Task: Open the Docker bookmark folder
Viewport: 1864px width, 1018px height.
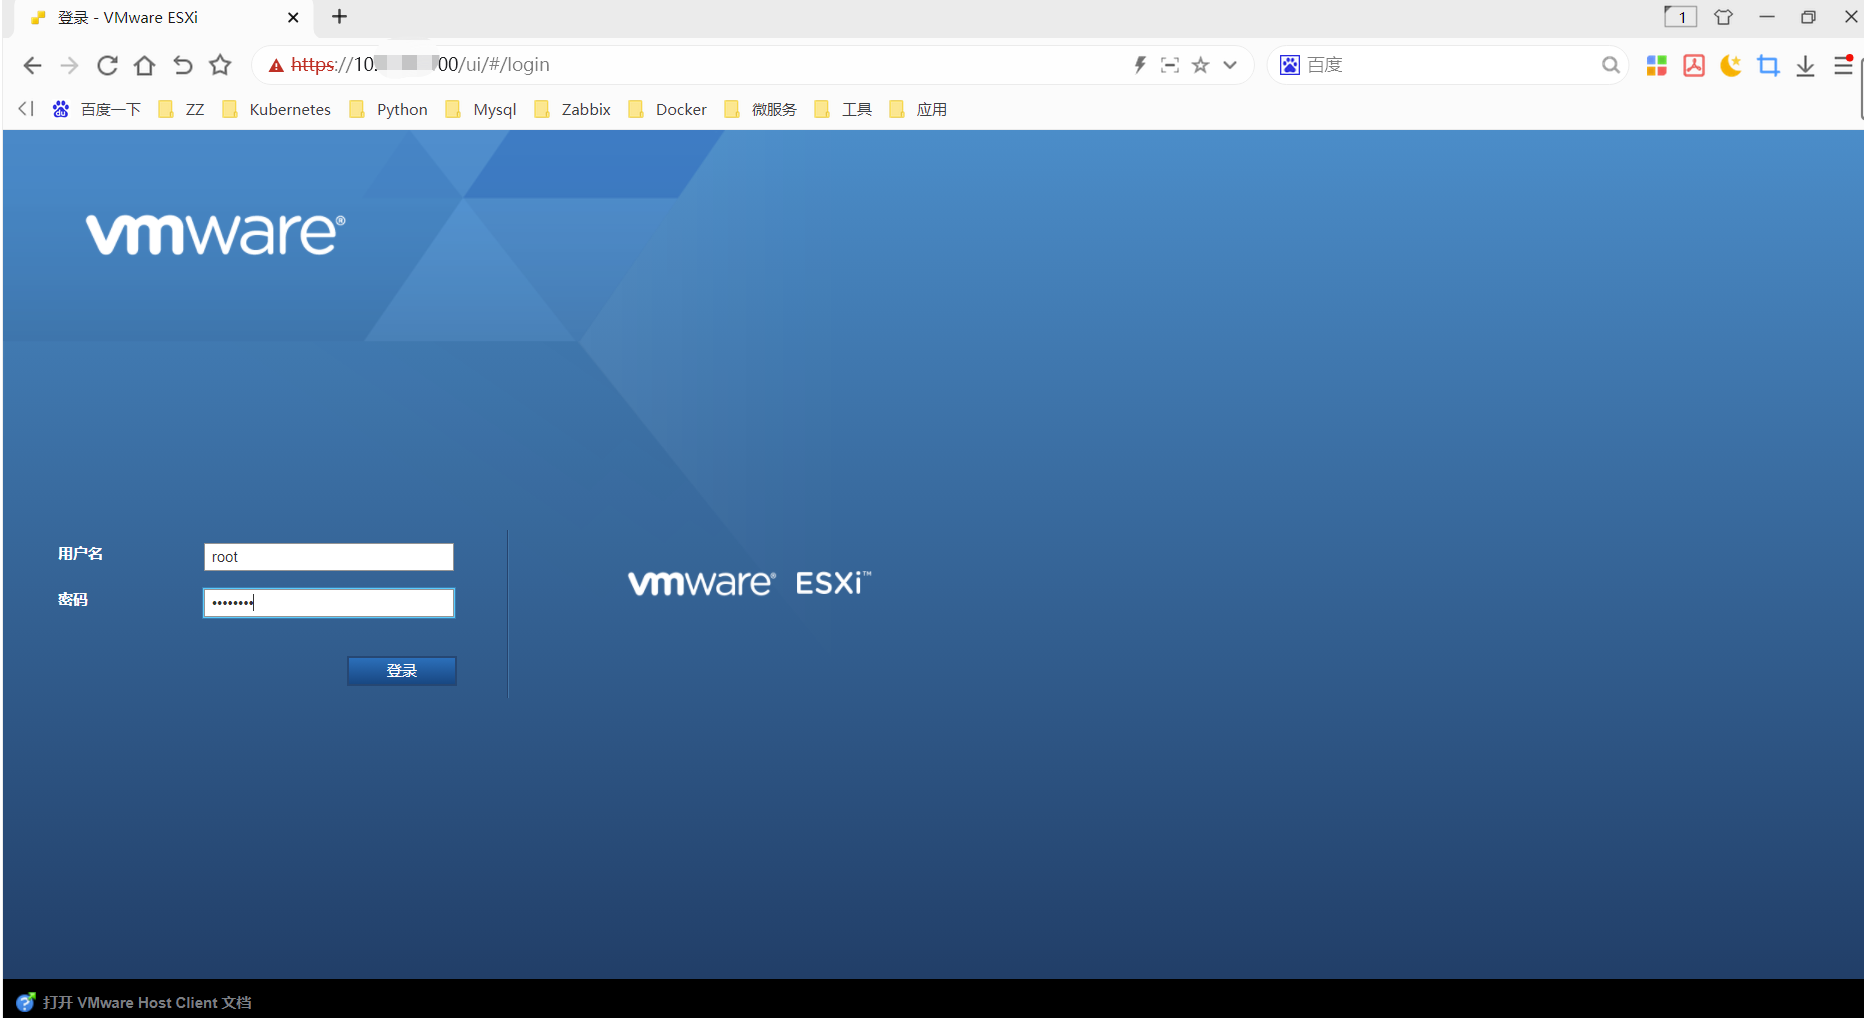Action: 667,109
